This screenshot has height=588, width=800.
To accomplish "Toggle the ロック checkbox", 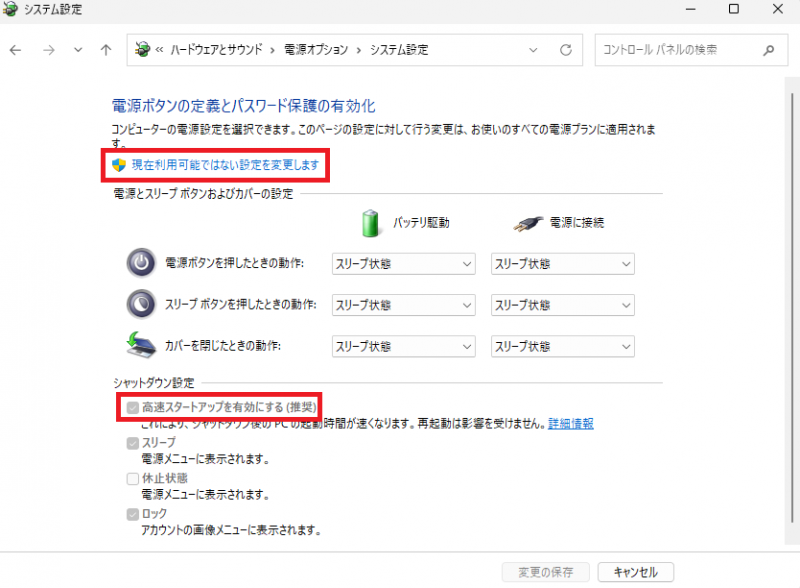I will [x=133, y=514].
